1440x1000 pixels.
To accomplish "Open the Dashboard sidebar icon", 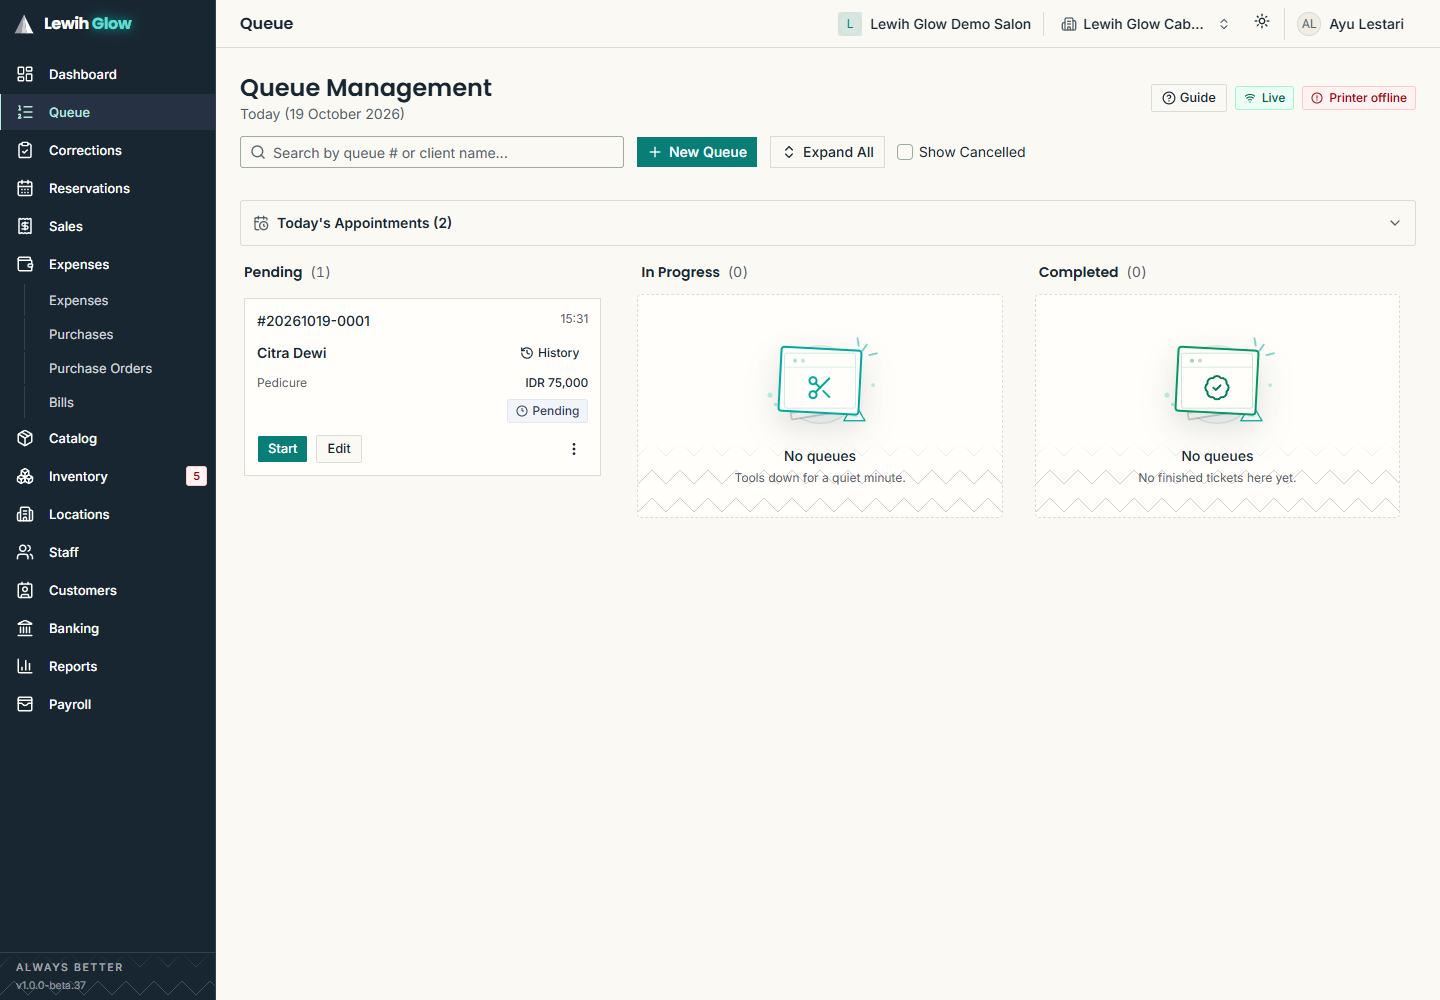I will (25, 74).
